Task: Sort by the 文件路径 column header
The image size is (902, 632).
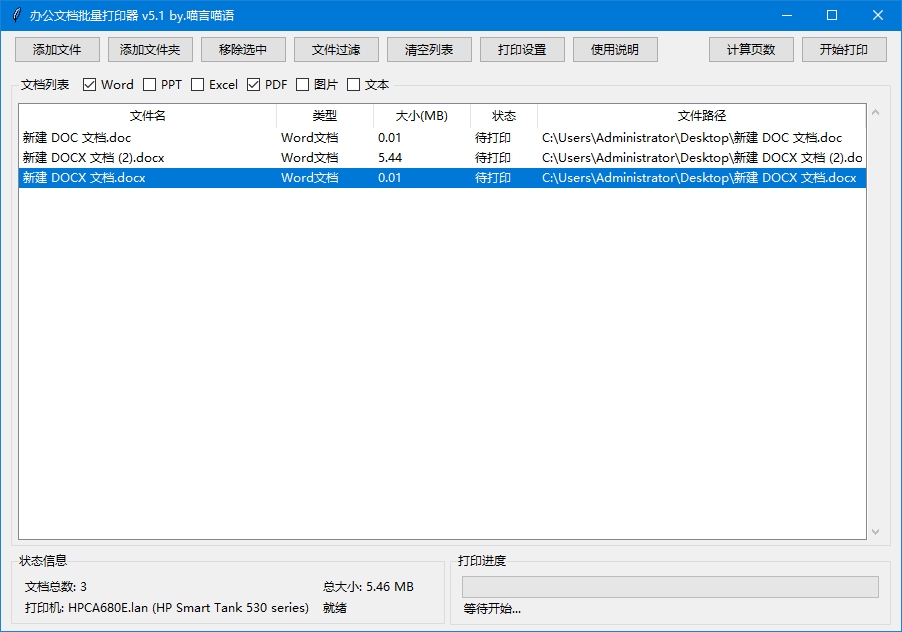Action: 702,116
